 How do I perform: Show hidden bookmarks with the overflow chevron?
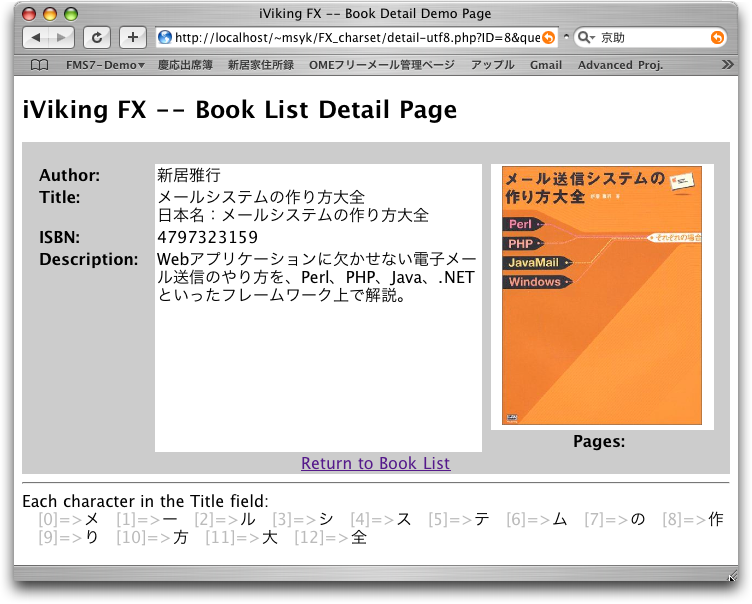pyautogui.click(x=727, y=65)
